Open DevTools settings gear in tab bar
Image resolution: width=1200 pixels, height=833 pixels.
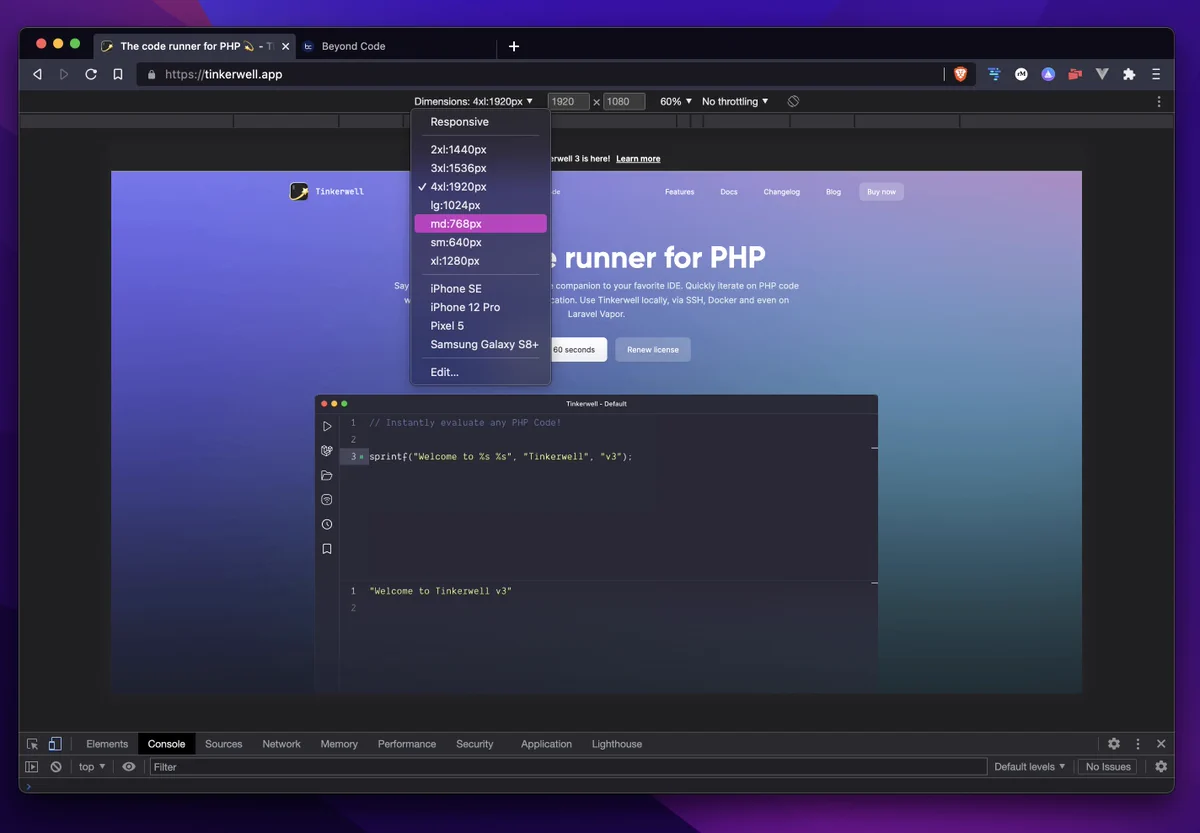coord(1114,744)
